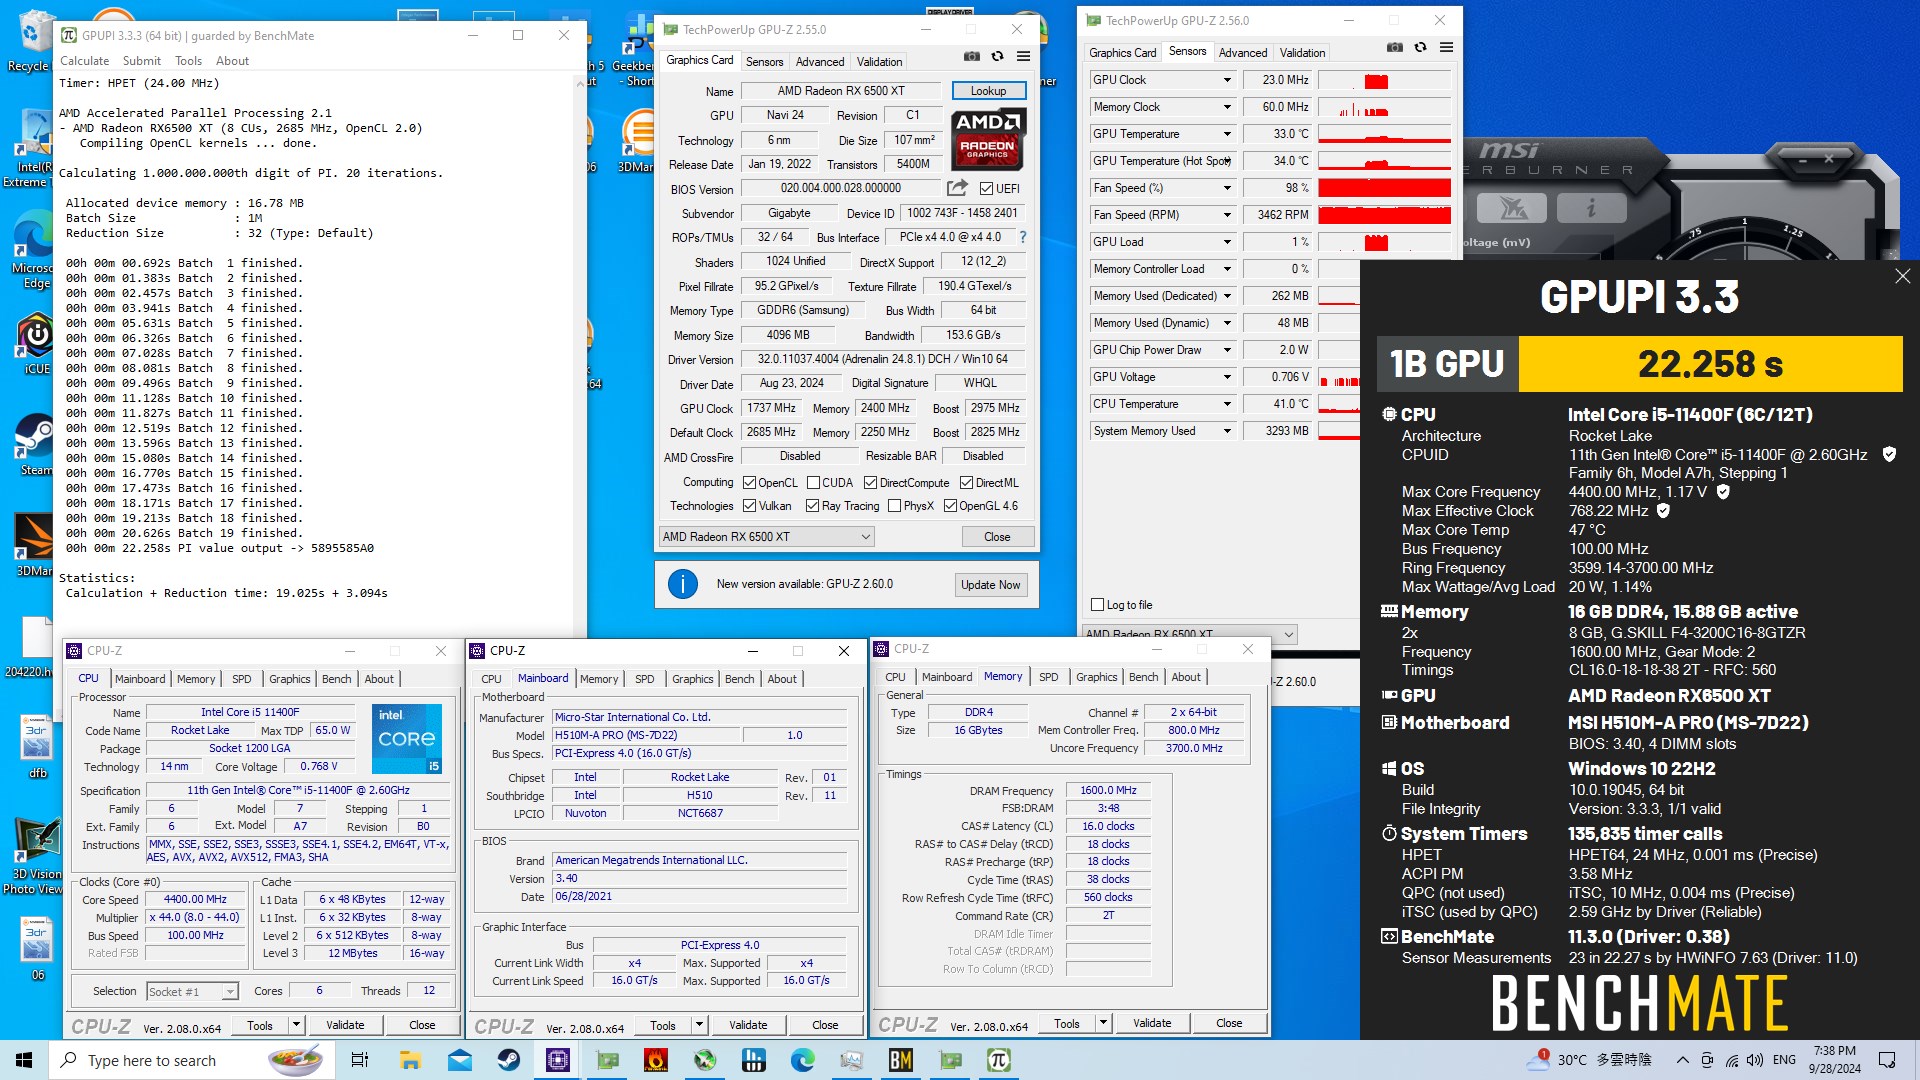Click the Task View taskbar icon
Image resolution: width=1920 pixels, height=1080 pixels.
click(360, 1060)
